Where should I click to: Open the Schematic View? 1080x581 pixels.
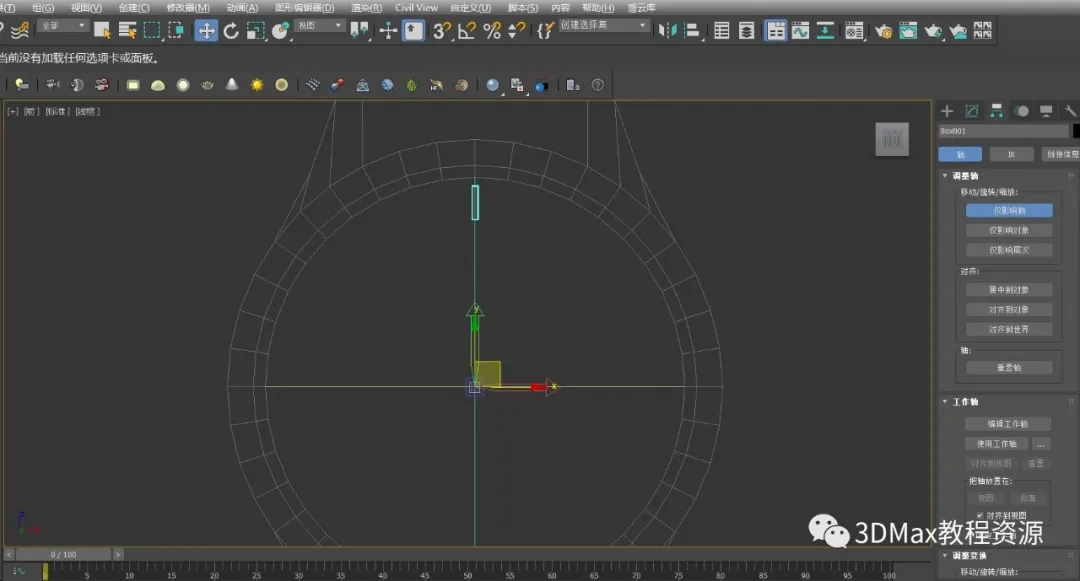point(825,30)
